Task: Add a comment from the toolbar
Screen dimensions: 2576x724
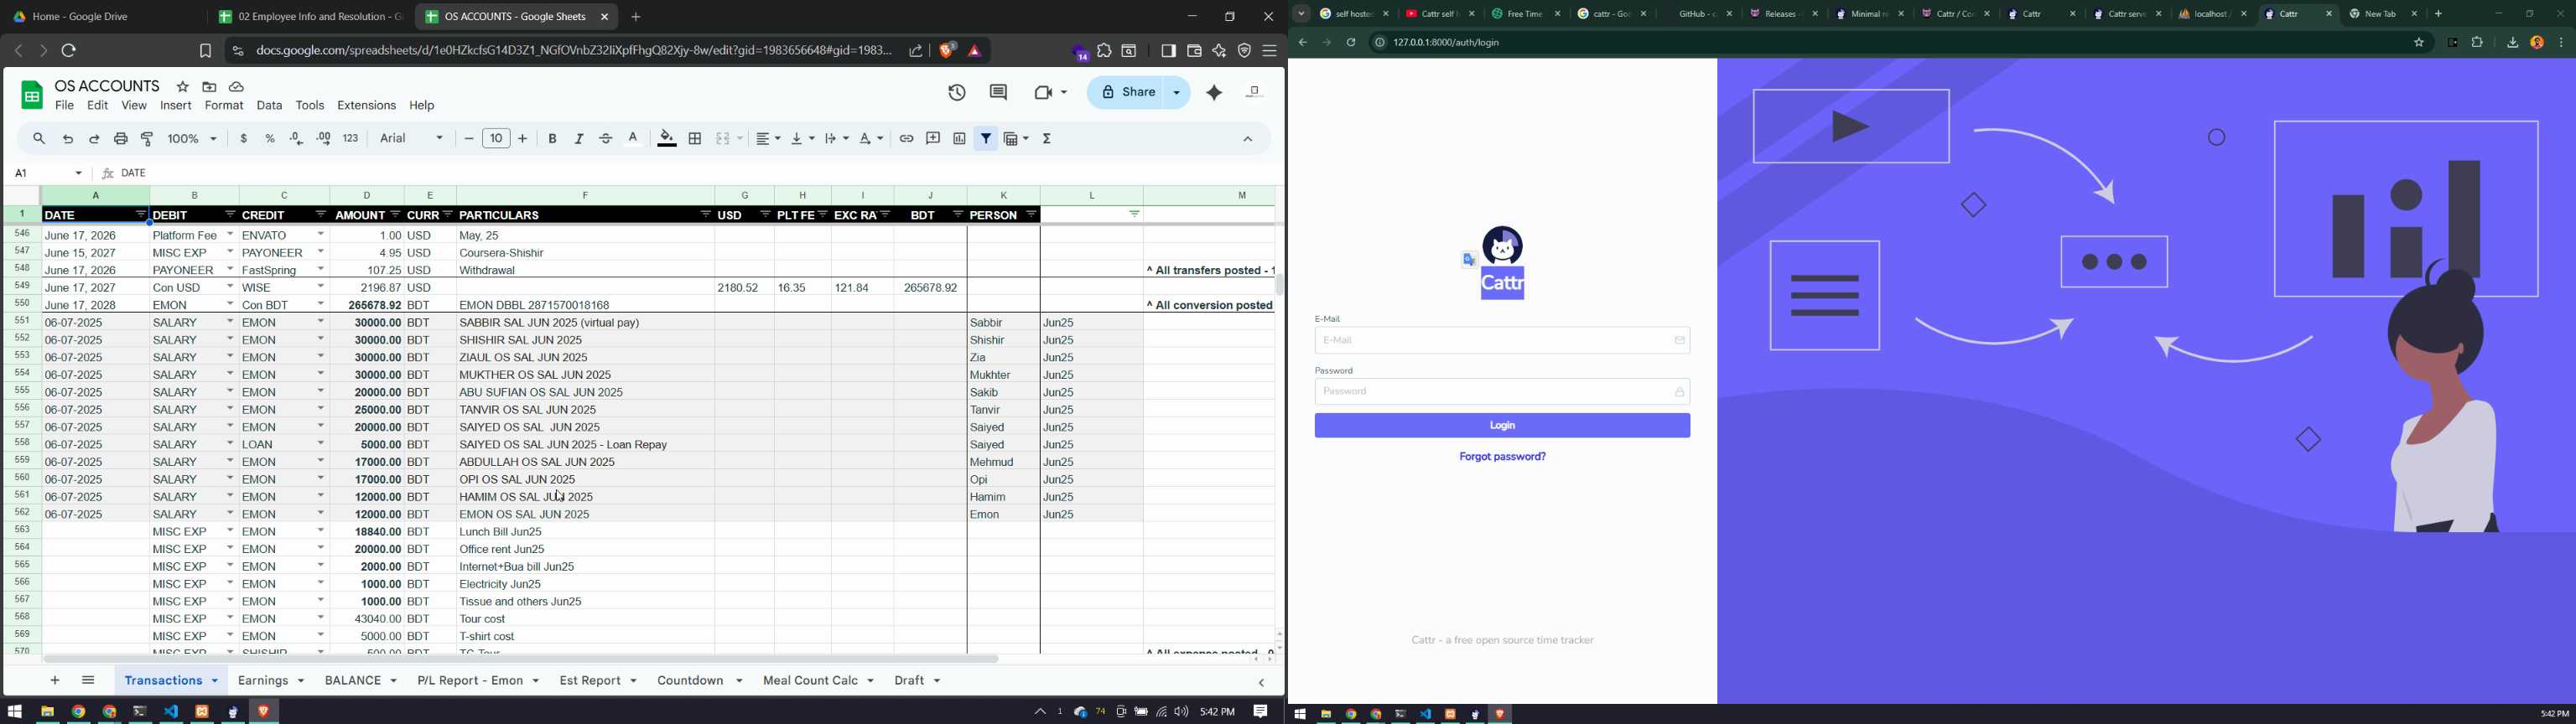Action: pyautogui.click(x=933, y=139)
